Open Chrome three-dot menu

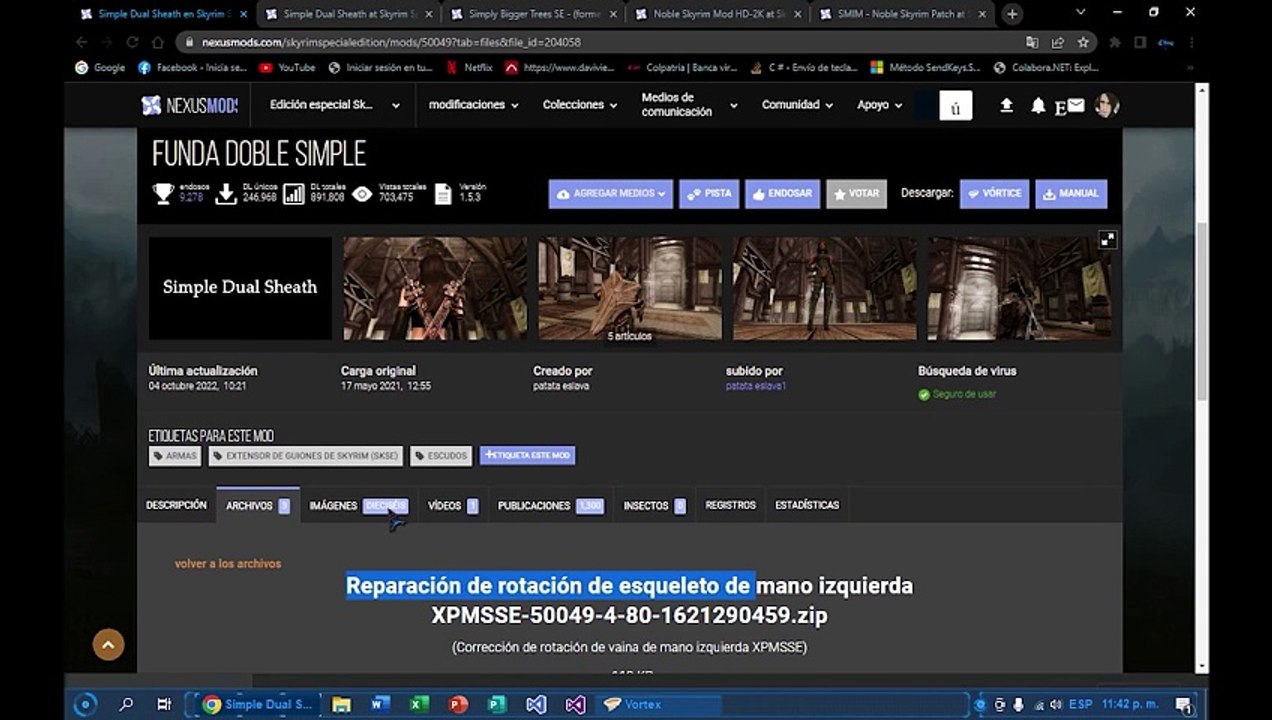point(1191,42)
